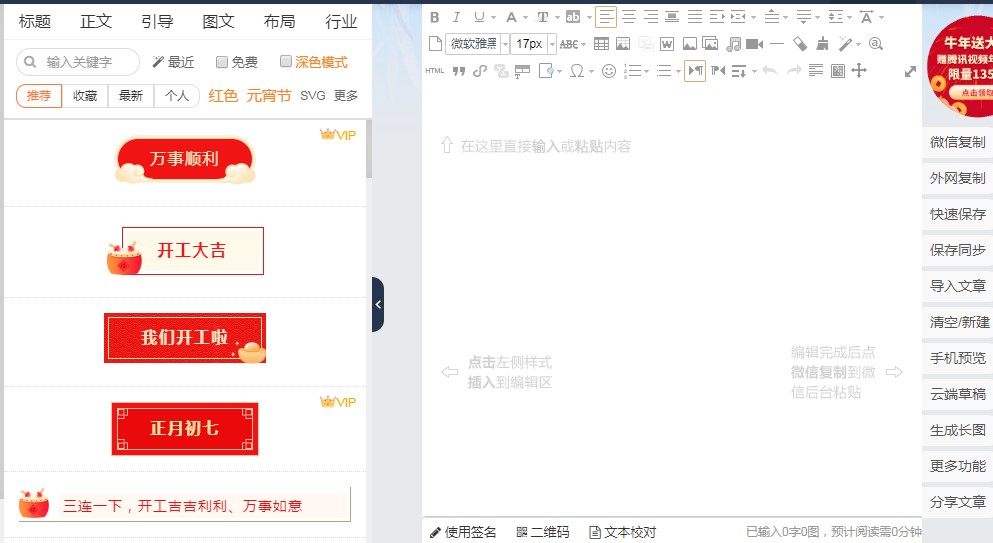Viewport: 993px width, 543px height.
Task: Switch to the 布局 tab
Action: pos(279,22)
